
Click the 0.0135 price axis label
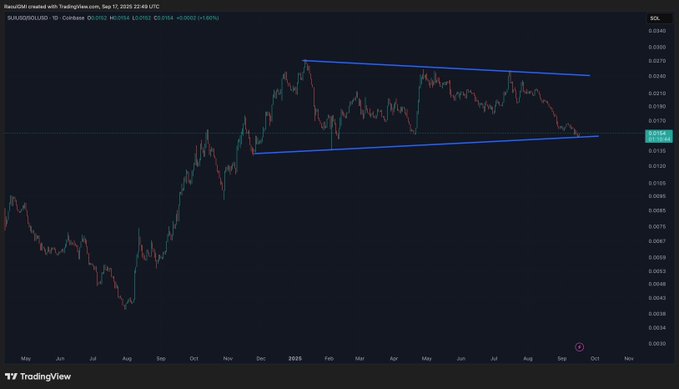(x=656, y=151)
